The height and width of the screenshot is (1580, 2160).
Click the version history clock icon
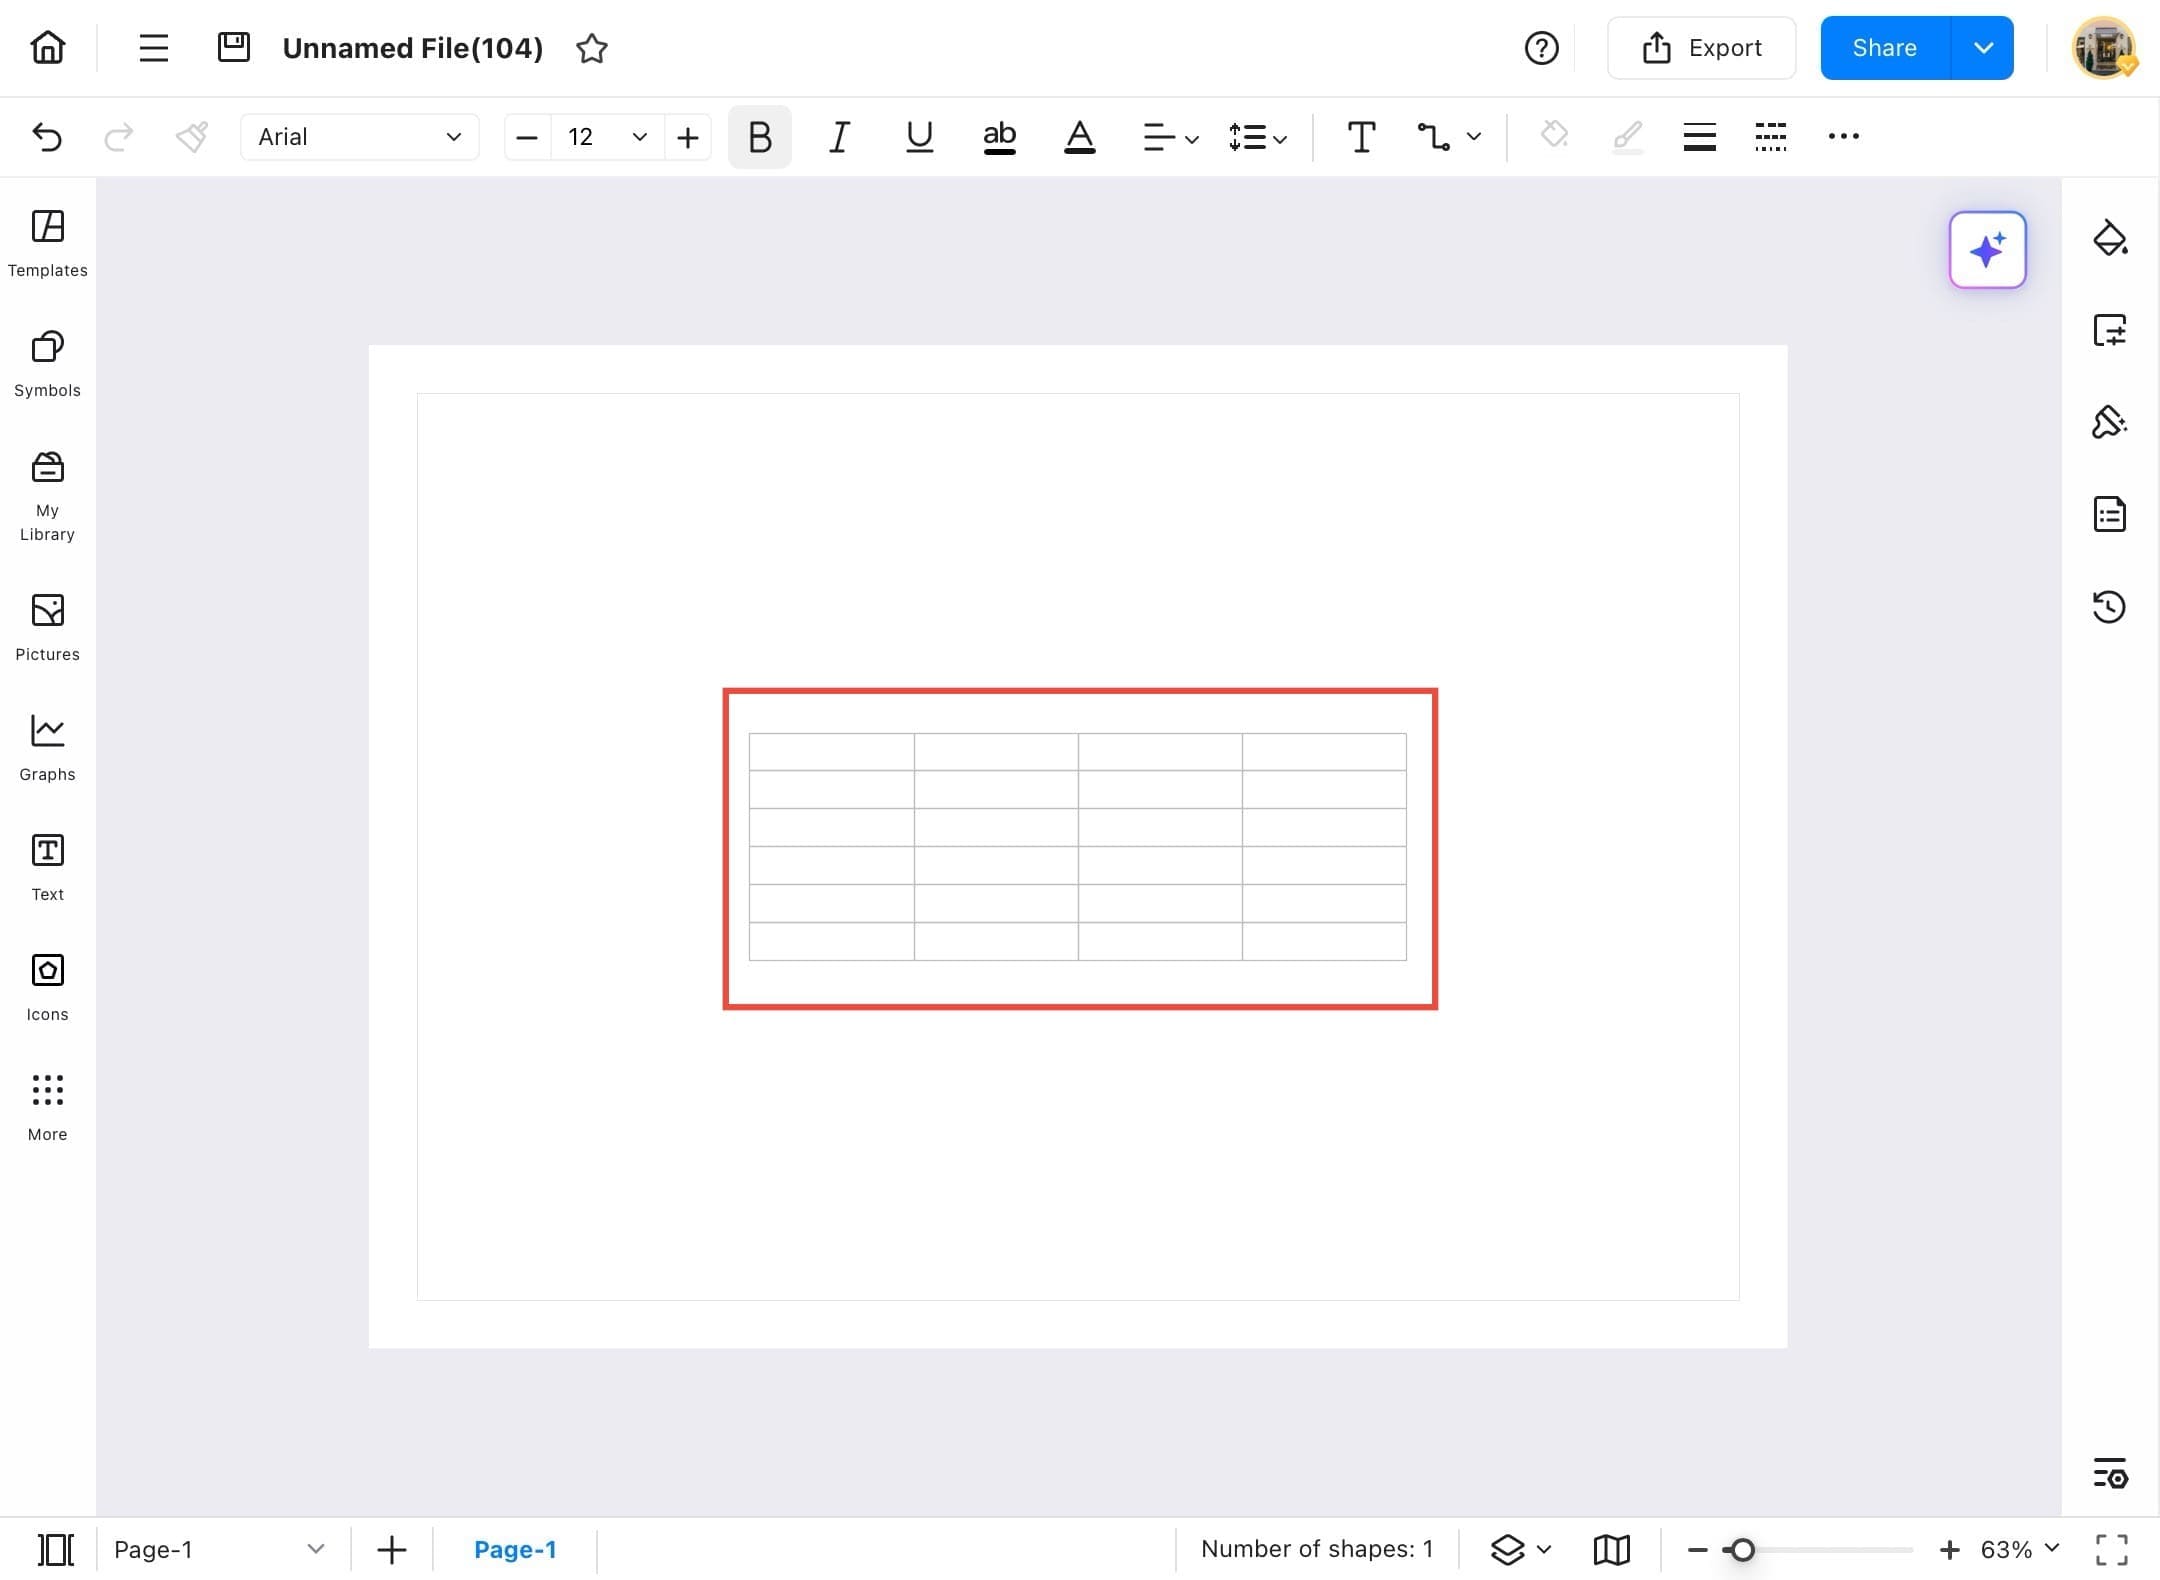pos(2109,607)
